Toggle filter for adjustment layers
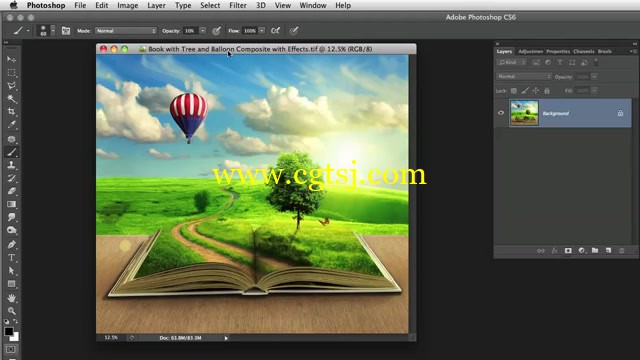Image resolution: width=640 pixels, height=360 pixels. 548,62
